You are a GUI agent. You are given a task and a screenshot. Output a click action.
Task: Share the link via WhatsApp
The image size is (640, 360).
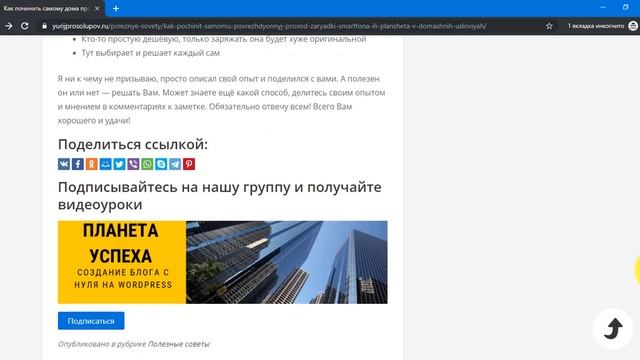pos(147,164)
